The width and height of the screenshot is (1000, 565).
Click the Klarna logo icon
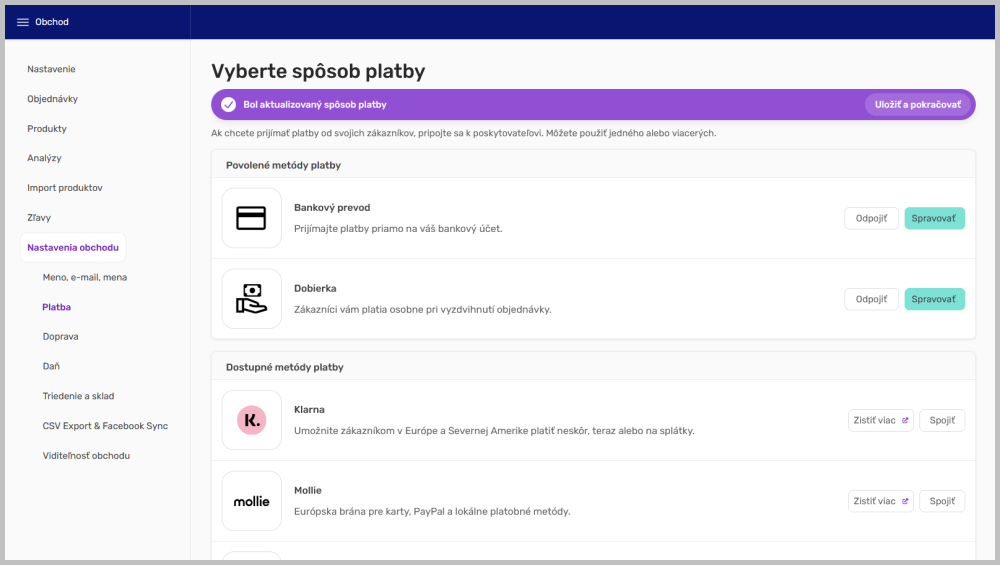point(251,420)
